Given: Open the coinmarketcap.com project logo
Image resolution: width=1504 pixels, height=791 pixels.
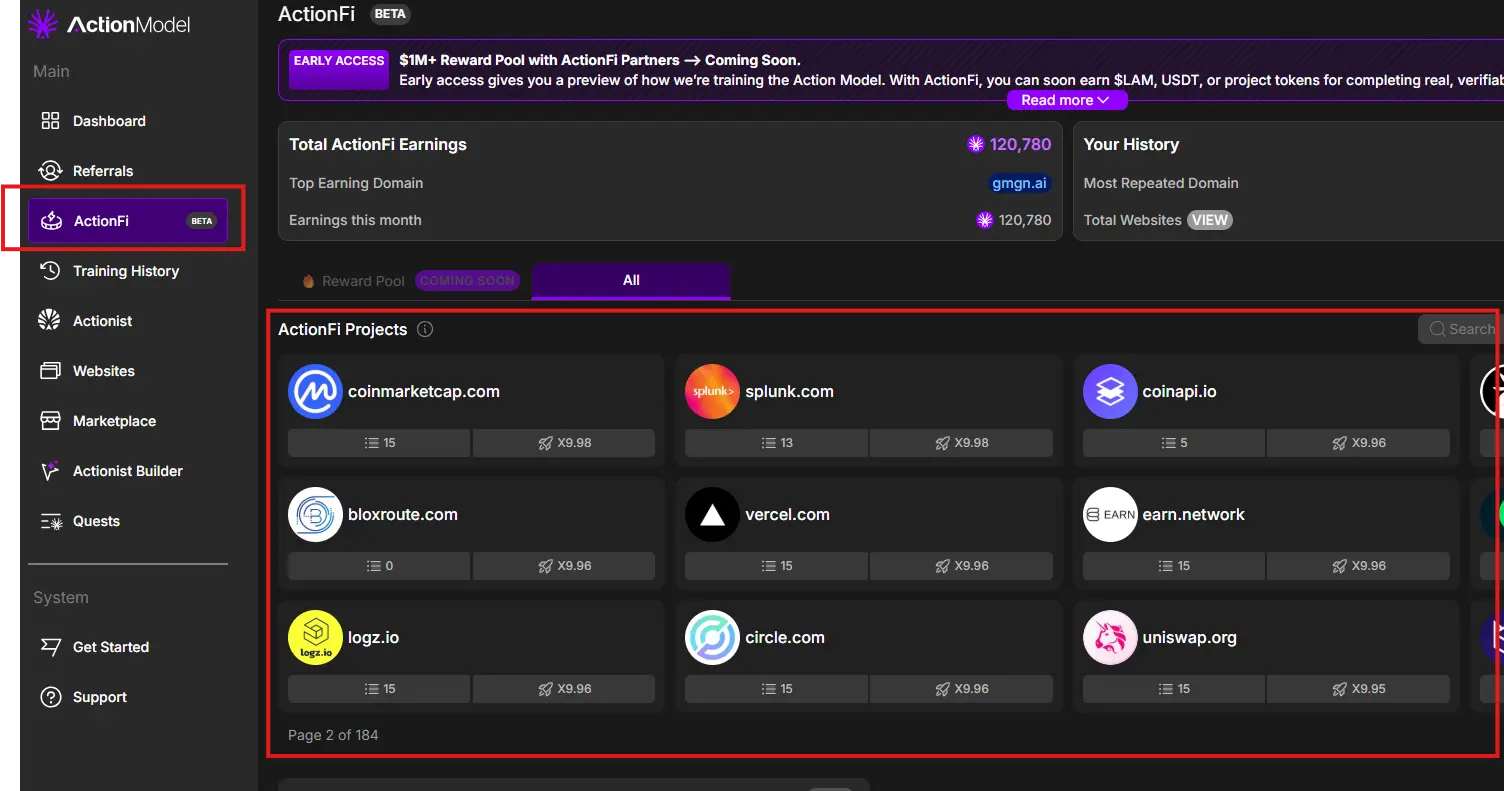Looking at the screenshot, I should point(315,391).
